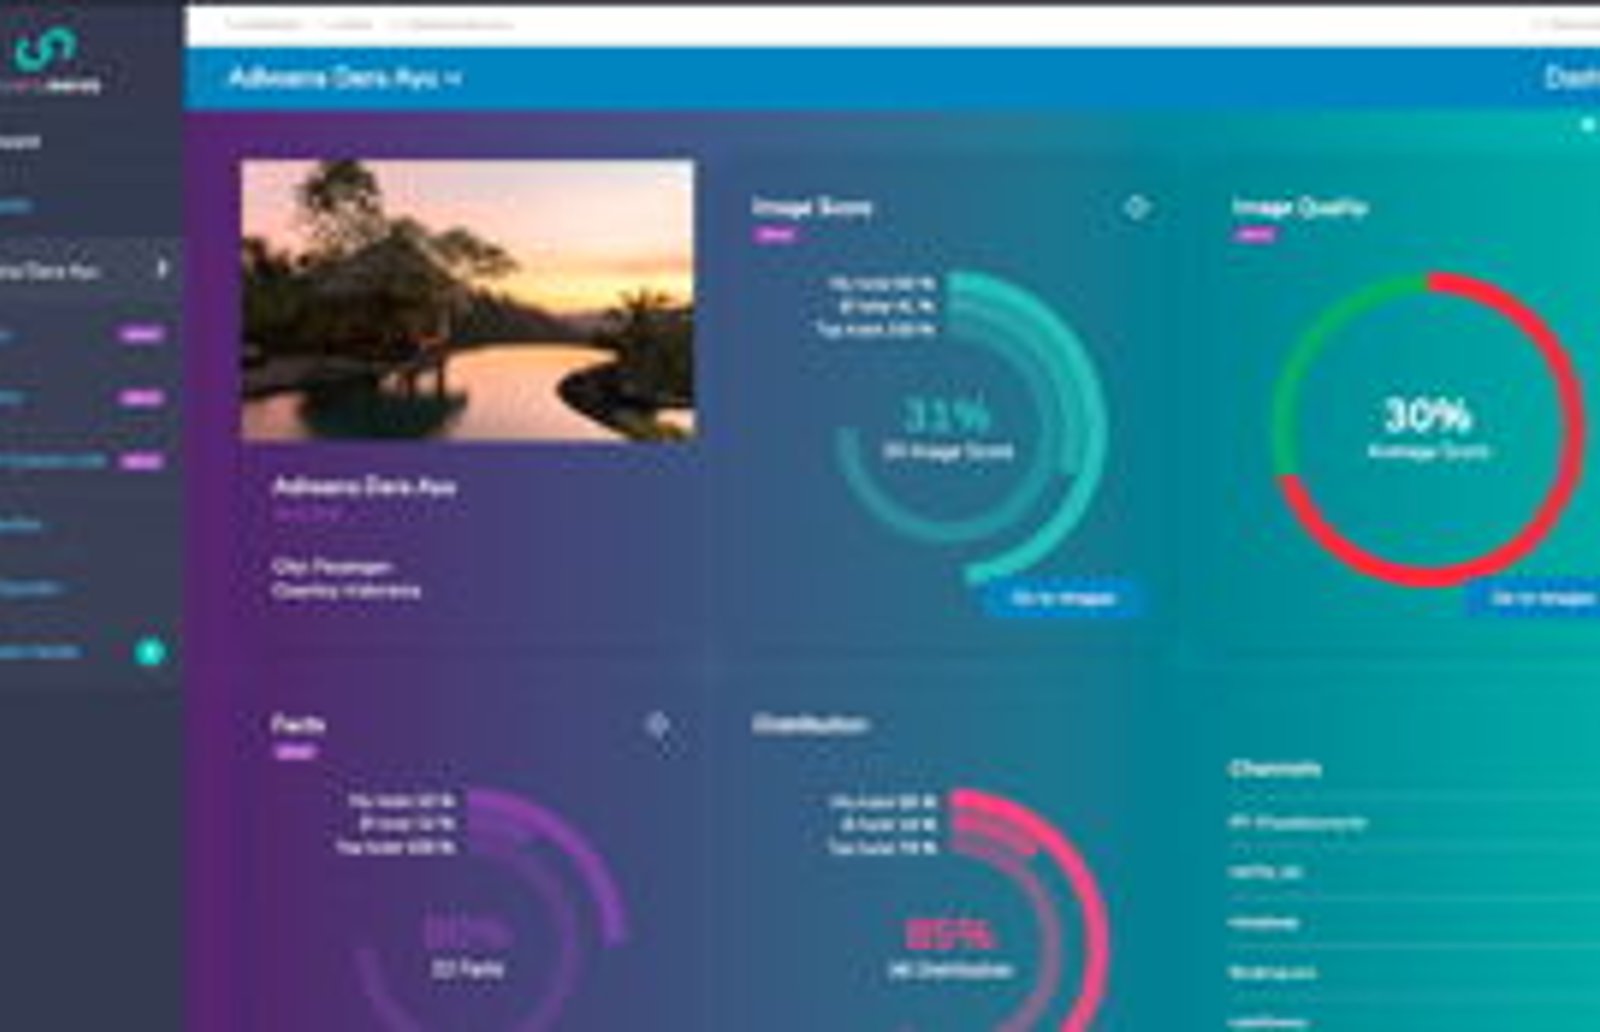Click the Country Indonesia text

346,591
